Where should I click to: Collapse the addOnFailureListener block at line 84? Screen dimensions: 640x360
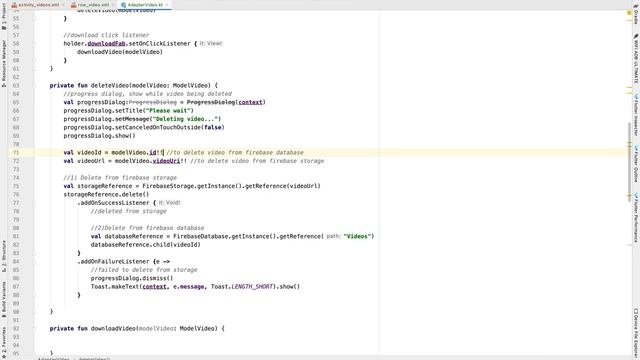(34, 262)
